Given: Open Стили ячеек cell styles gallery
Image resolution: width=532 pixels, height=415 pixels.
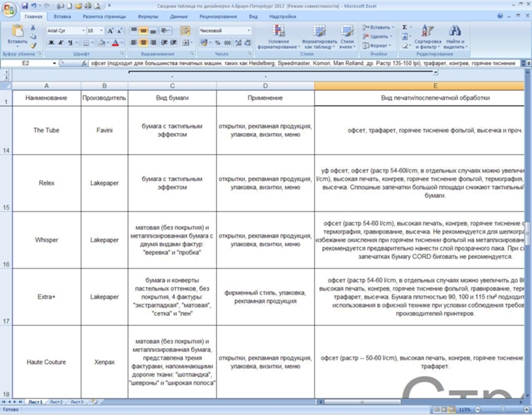Looking at the screenshot, I should [347, 37].
